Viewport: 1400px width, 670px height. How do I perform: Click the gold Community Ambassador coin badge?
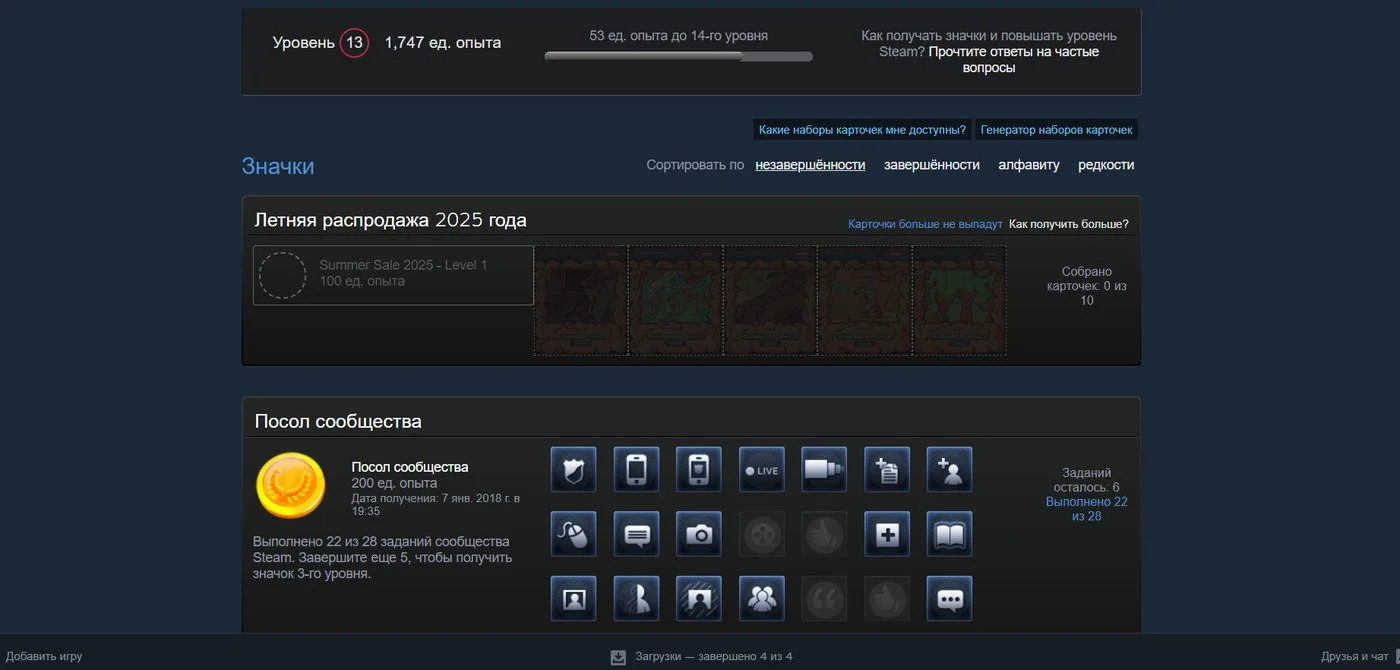(291, 485)
